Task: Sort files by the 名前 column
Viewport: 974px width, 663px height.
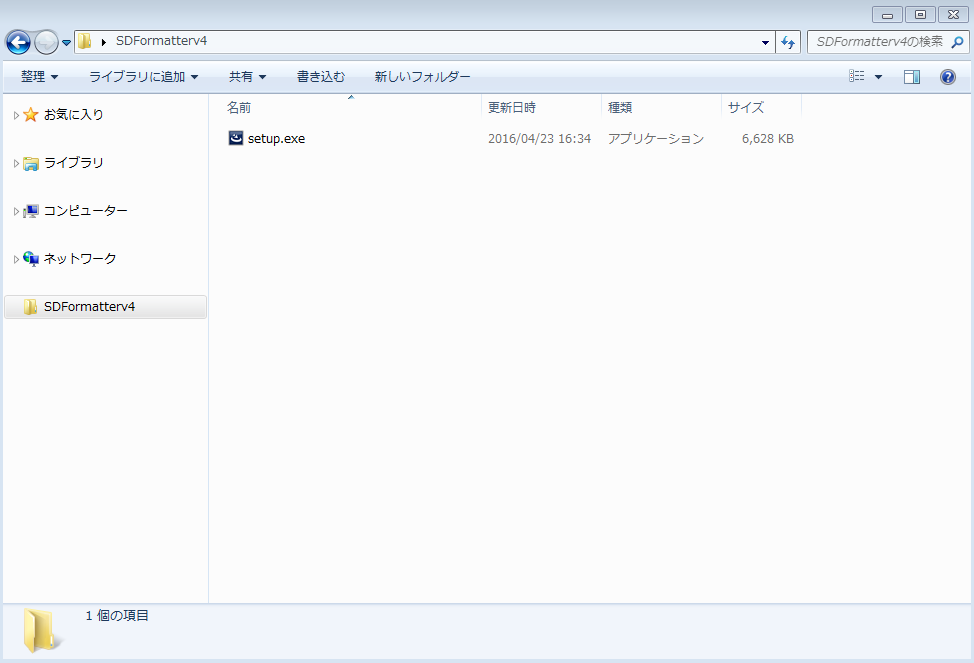Action: tap(351, 107)
